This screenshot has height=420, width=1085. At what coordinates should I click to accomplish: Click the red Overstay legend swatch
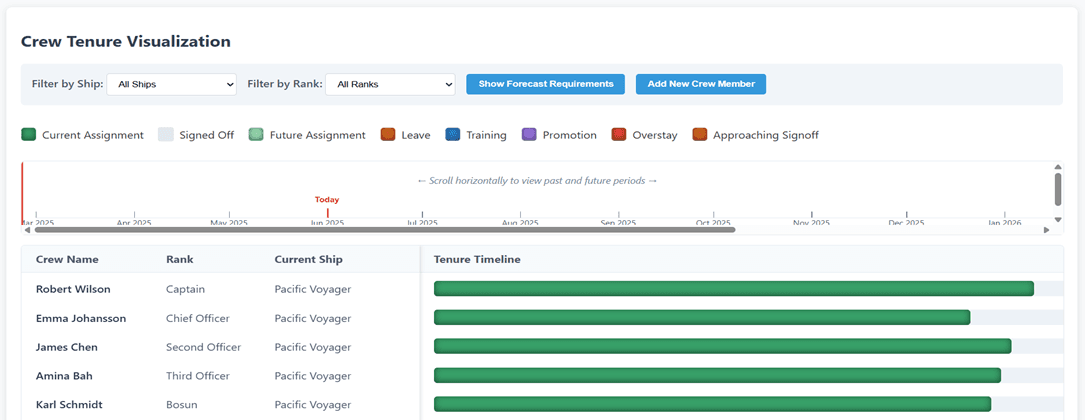pyautogui.click(x=619, y=135)
